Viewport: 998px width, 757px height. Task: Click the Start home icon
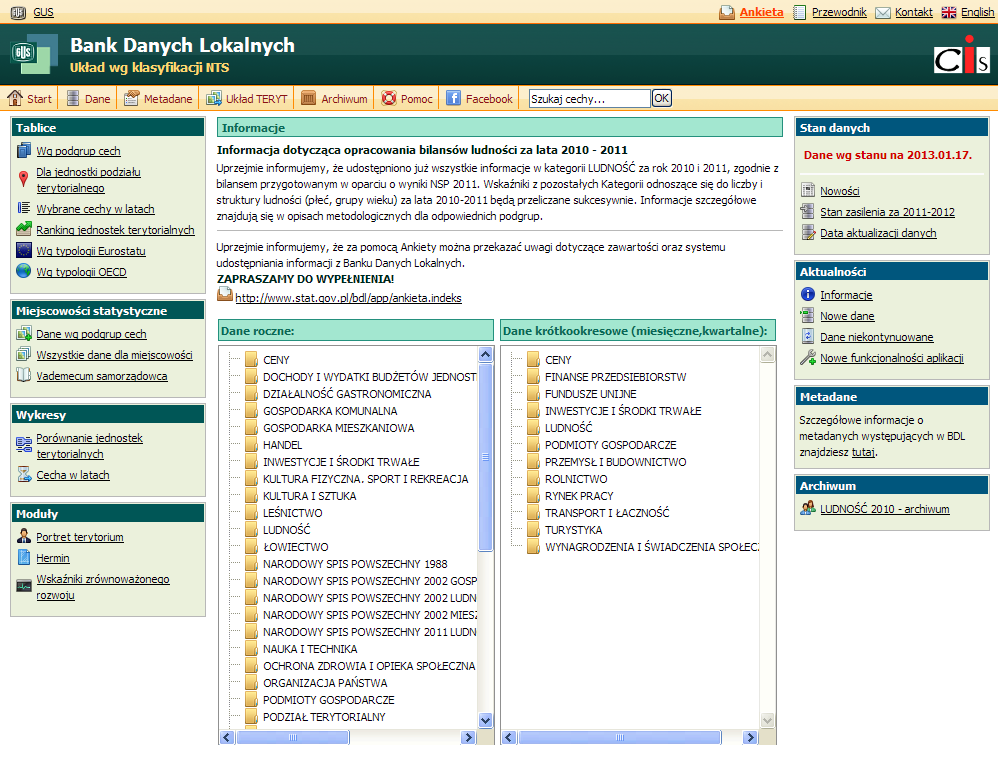[x=15, y=98]
